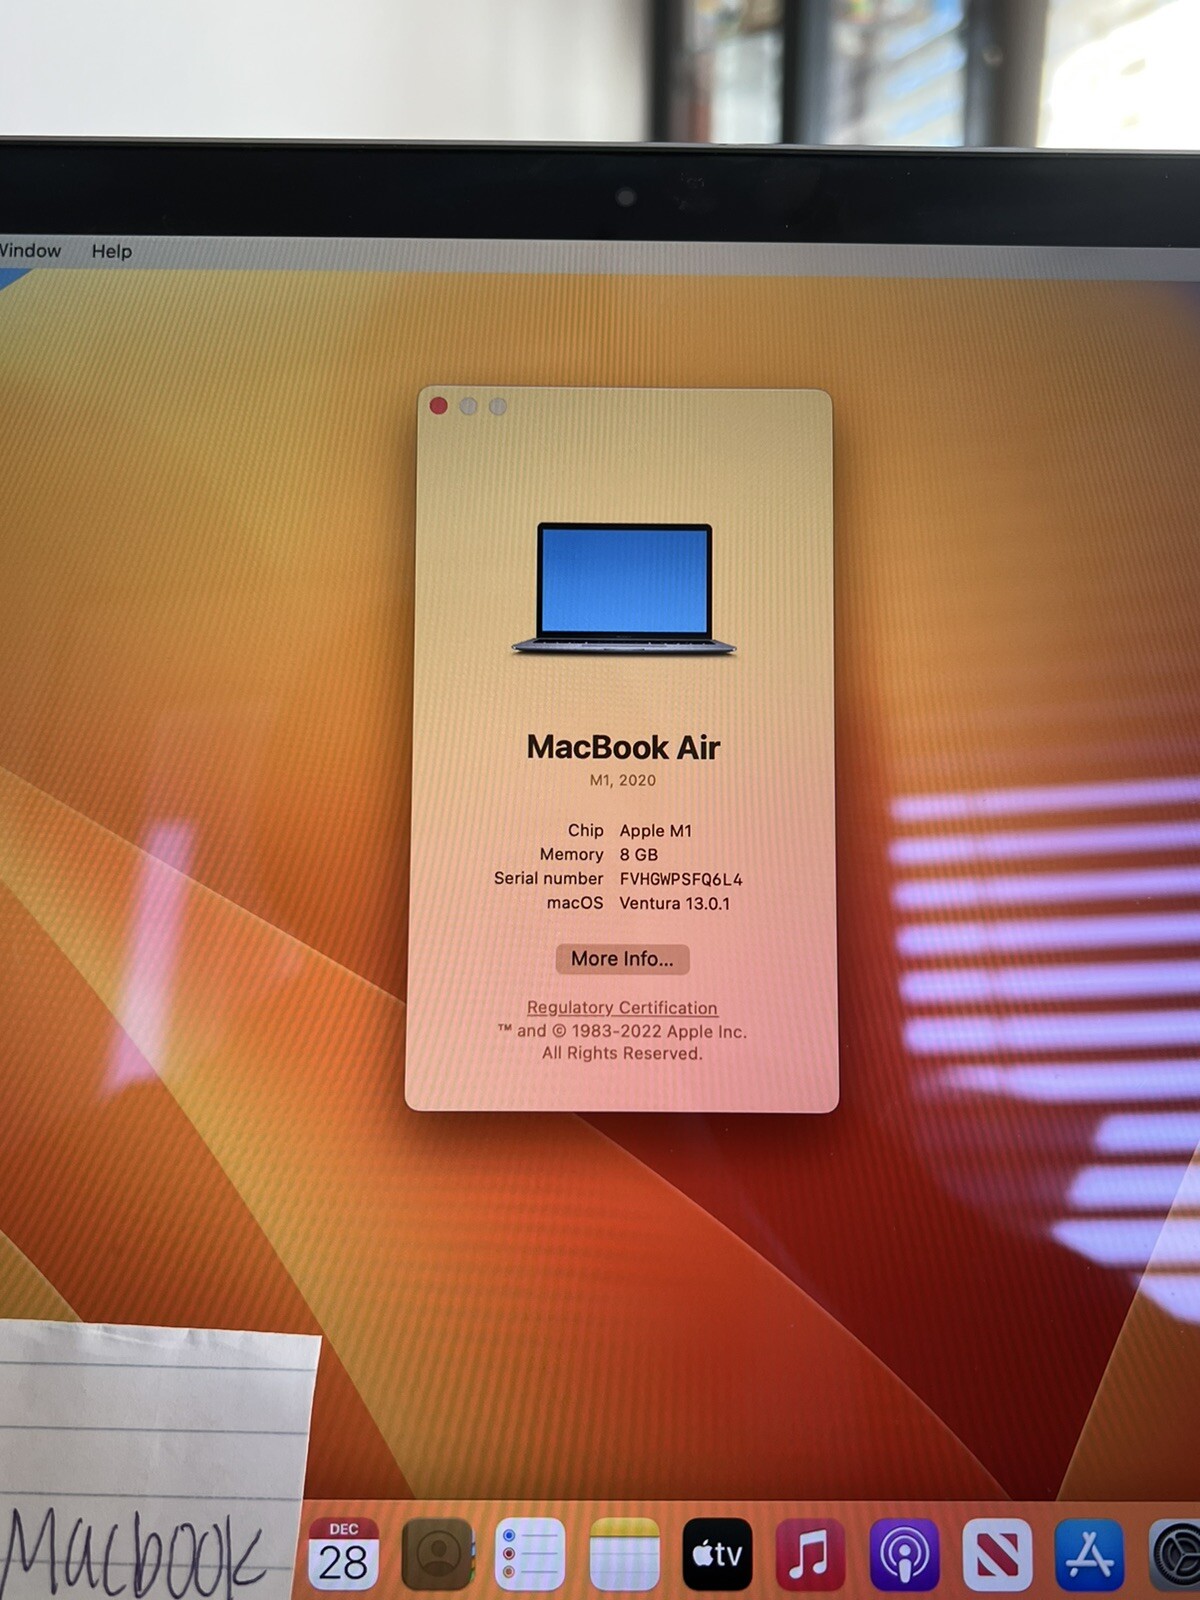This screenshot has height=1600, width=1200.
Task: Click the 8 GB memory value
Action: click(x=639, y=855)
